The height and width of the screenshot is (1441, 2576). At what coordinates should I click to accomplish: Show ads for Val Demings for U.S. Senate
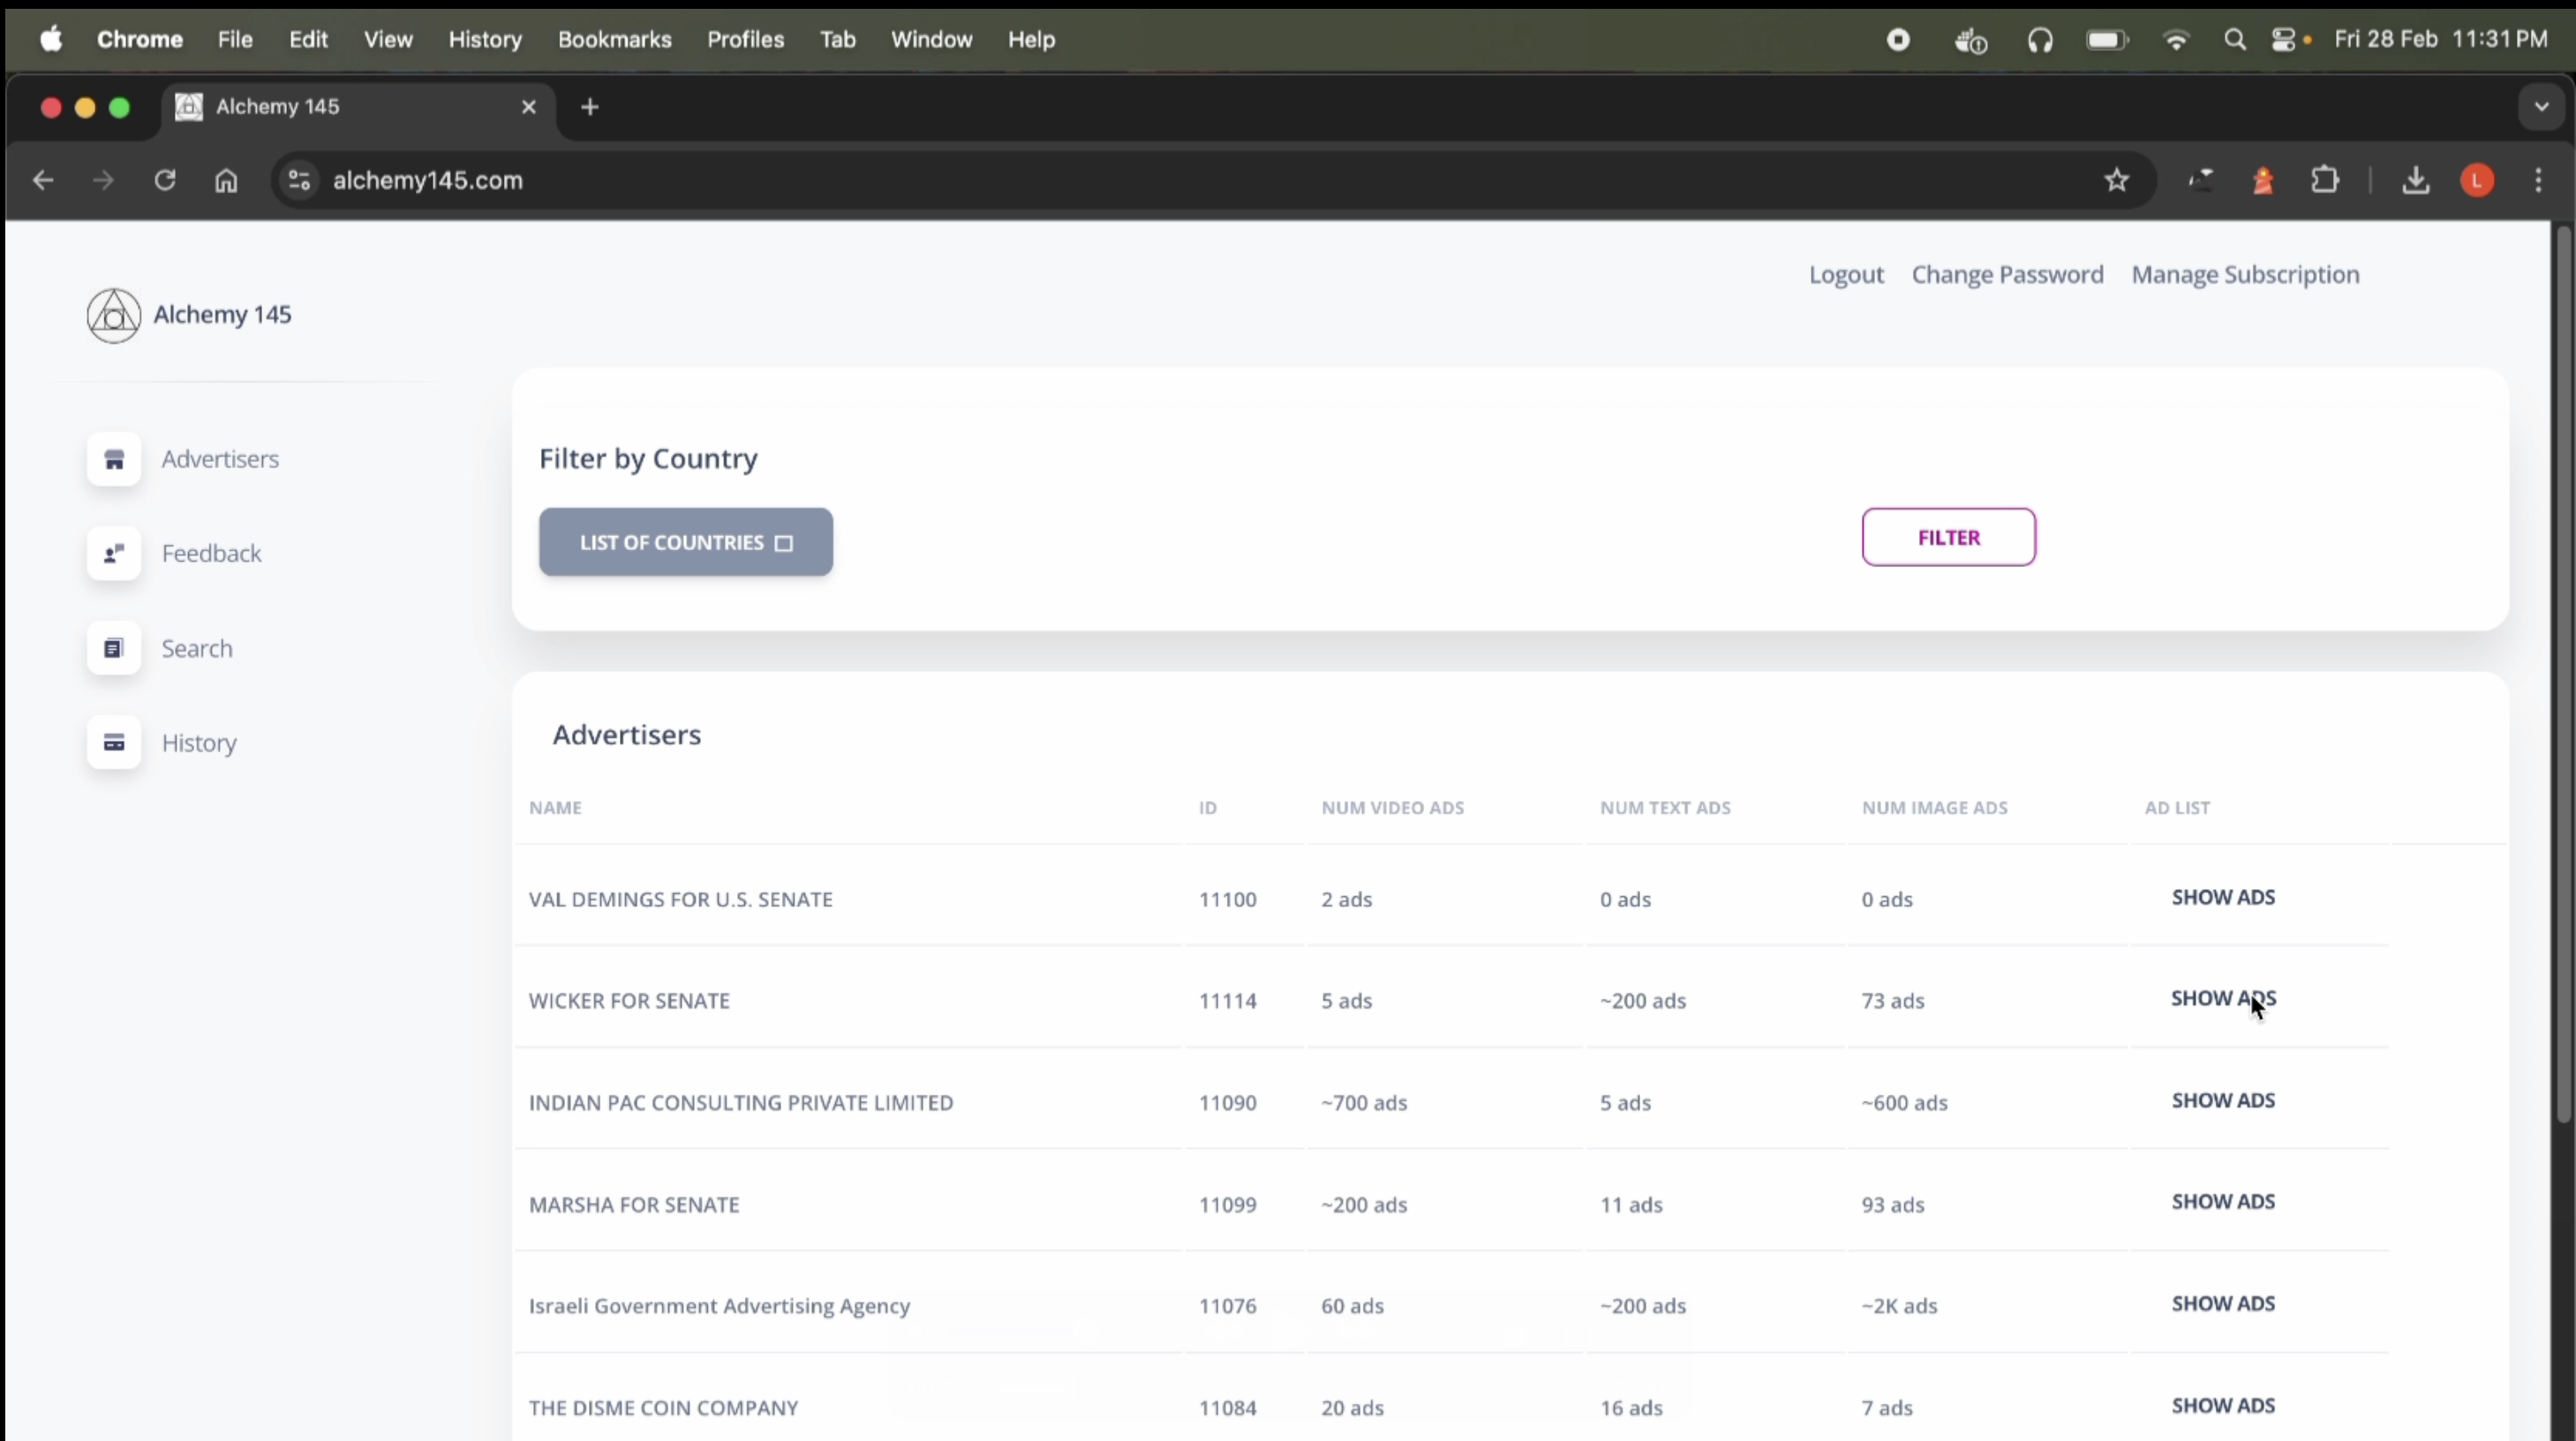tap(2223, 897)
